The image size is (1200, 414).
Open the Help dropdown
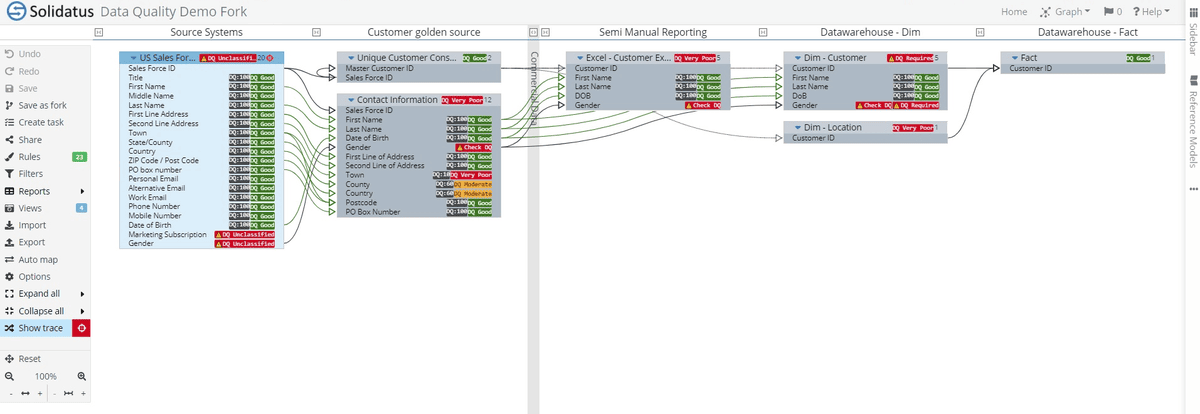tap(1150, 11)
